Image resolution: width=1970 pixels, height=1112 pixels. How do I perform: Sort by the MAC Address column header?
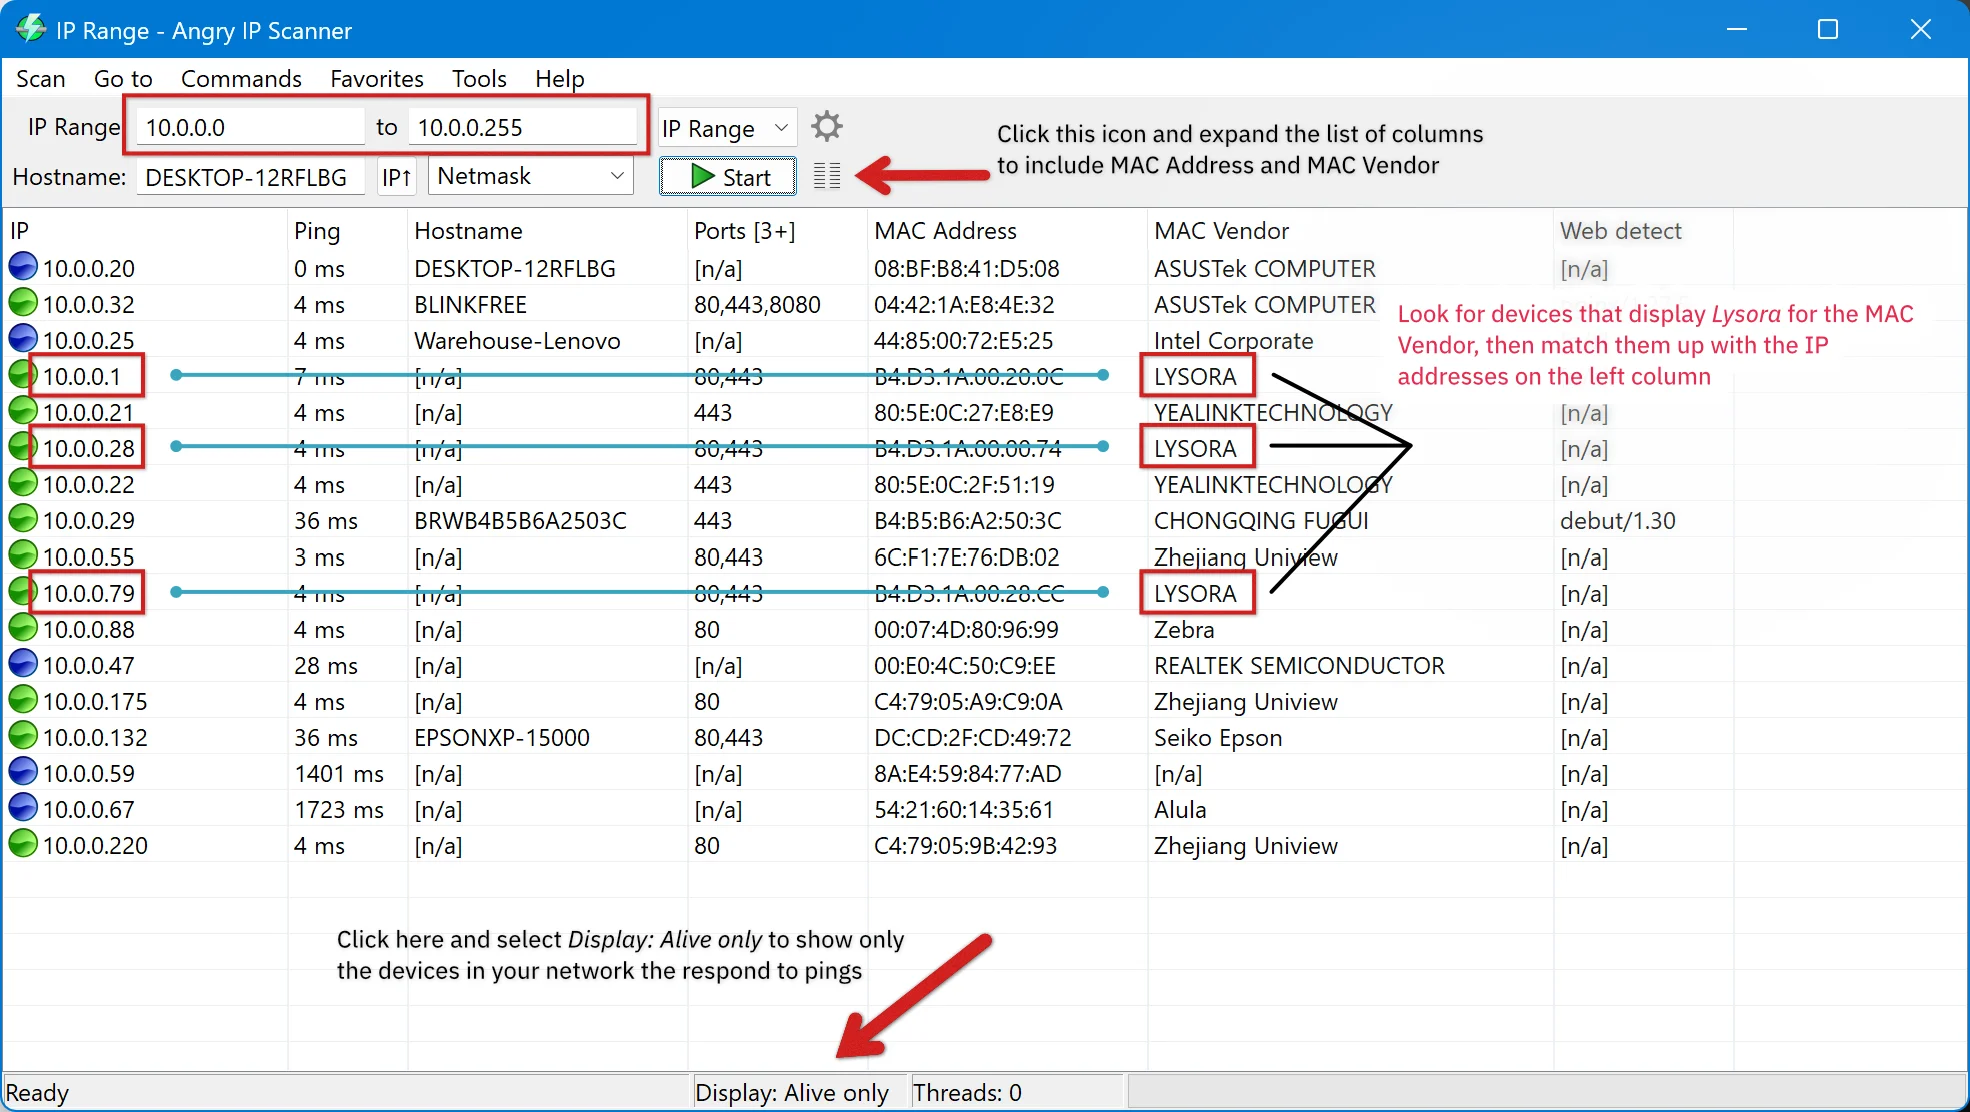click(1008, 231)
